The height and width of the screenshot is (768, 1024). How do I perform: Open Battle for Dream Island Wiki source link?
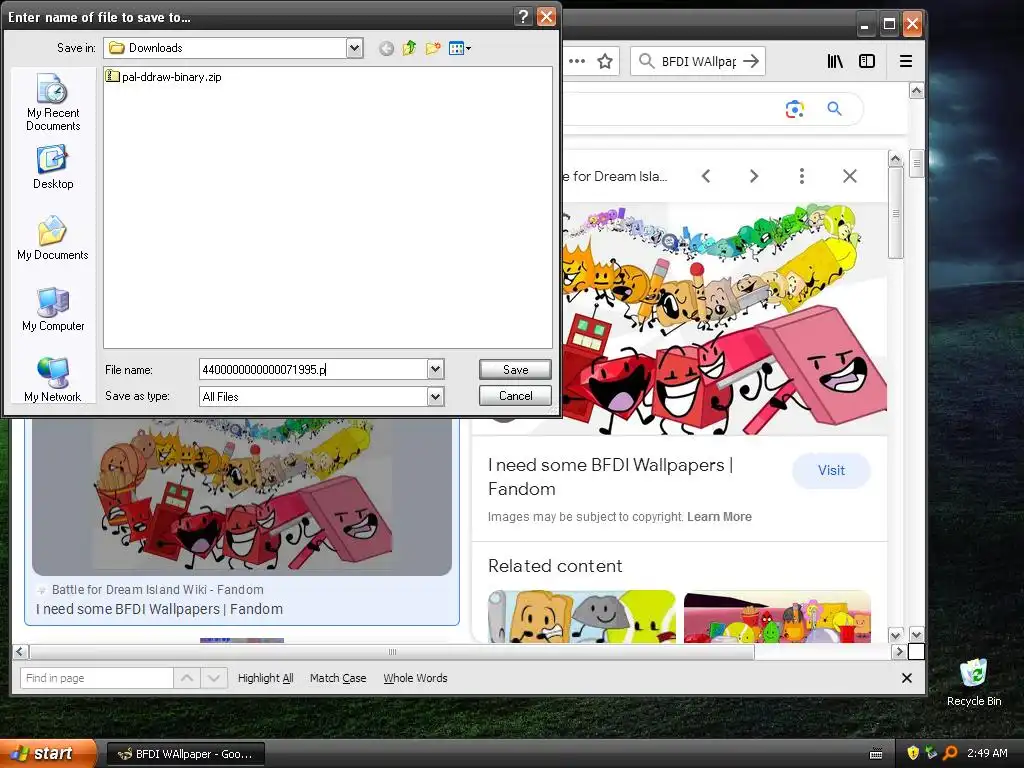coord(157,590)
